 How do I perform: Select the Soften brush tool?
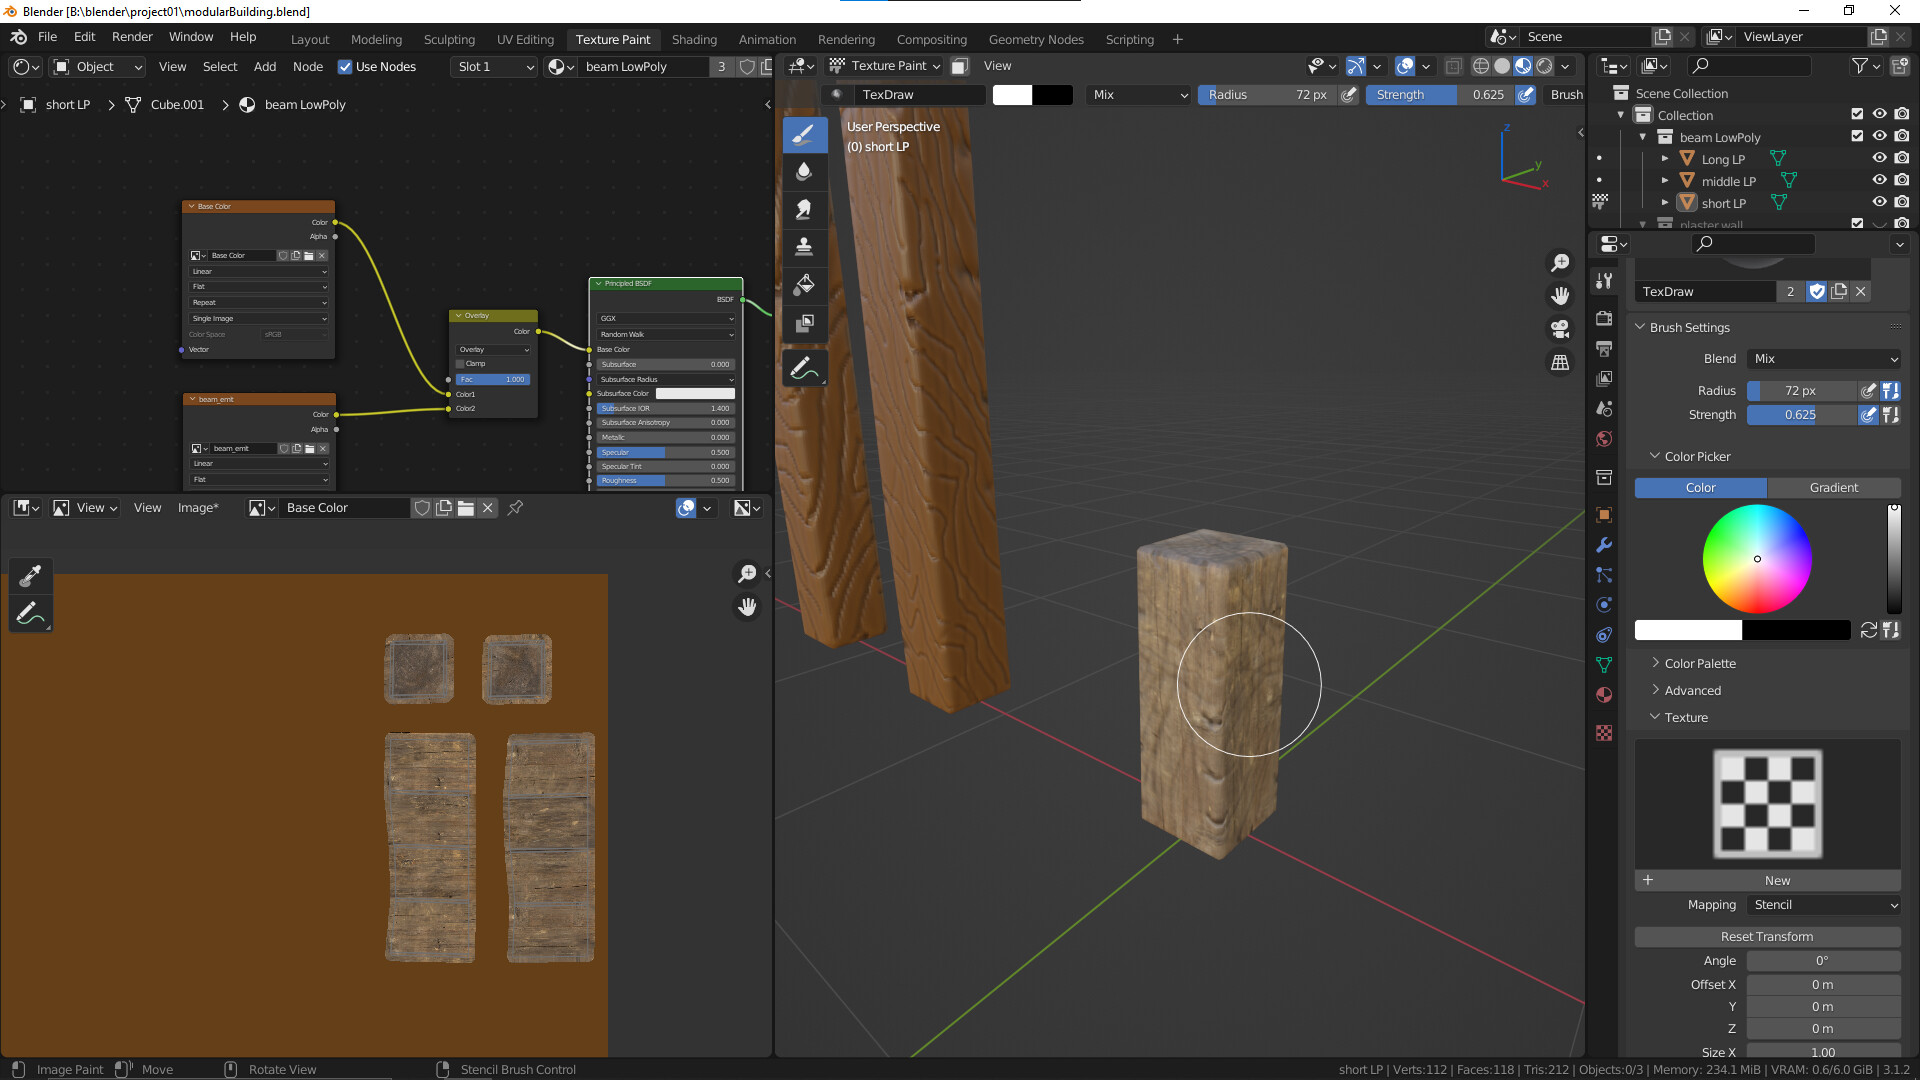[x=804, y=172]
